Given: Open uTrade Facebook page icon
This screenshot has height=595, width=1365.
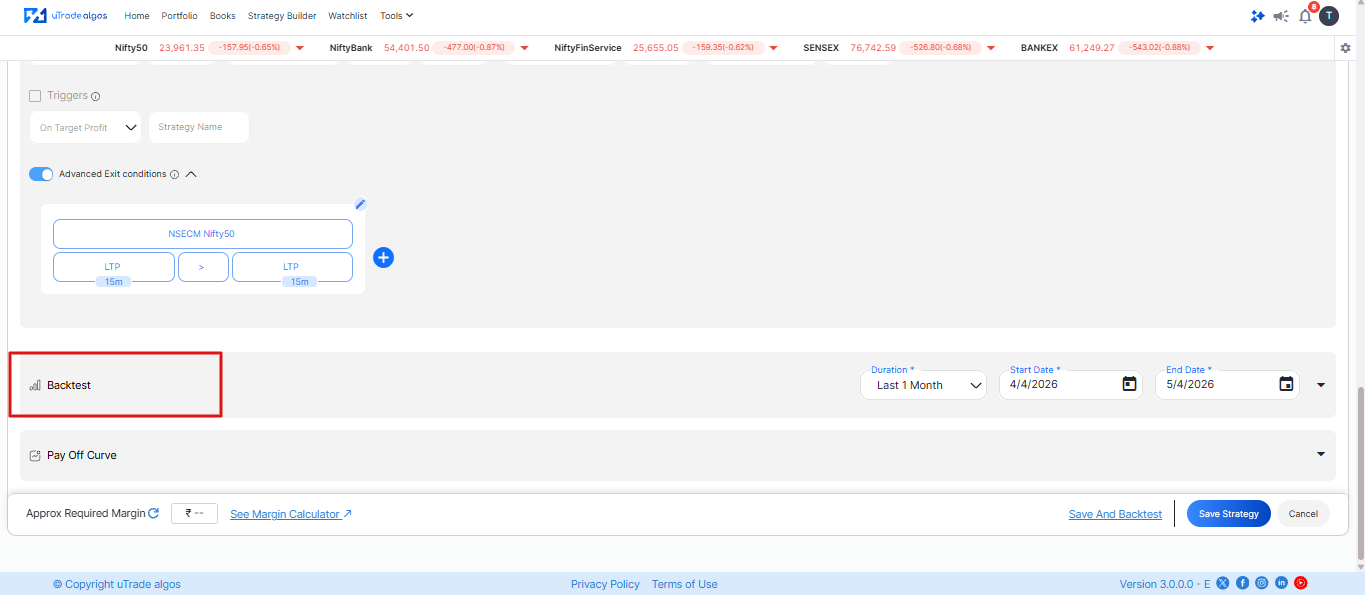Looking at the screenshot, I should coord(1242,583).
